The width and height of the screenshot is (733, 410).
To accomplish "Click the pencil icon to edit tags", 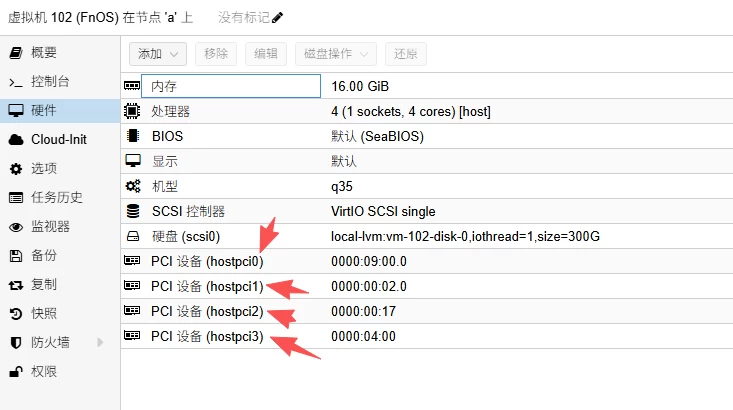I will point(277,17).
